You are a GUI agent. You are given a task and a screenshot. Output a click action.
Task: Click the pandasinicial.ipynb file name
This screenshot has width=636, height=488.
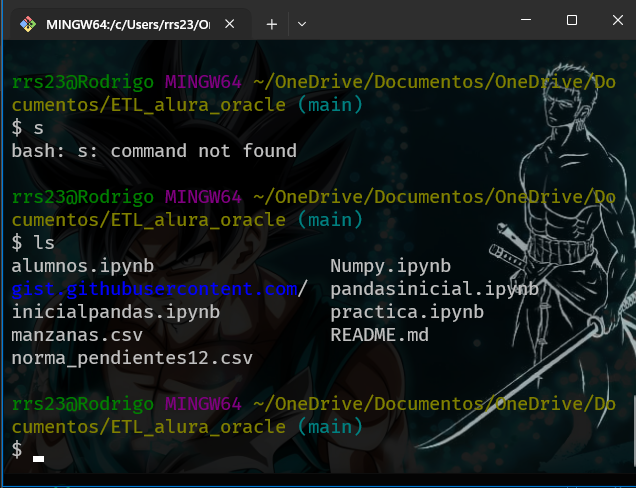tap(434, 289)
